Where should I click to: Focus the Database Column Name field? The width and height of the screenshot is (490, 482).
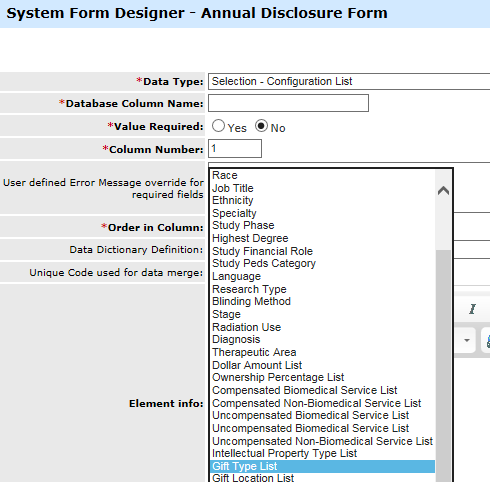(x=288, y=103)
